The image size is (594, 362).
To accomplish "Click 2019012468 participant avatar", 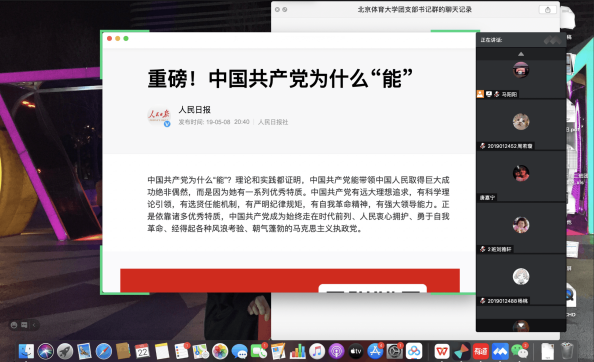I will [x=521, y=277].
